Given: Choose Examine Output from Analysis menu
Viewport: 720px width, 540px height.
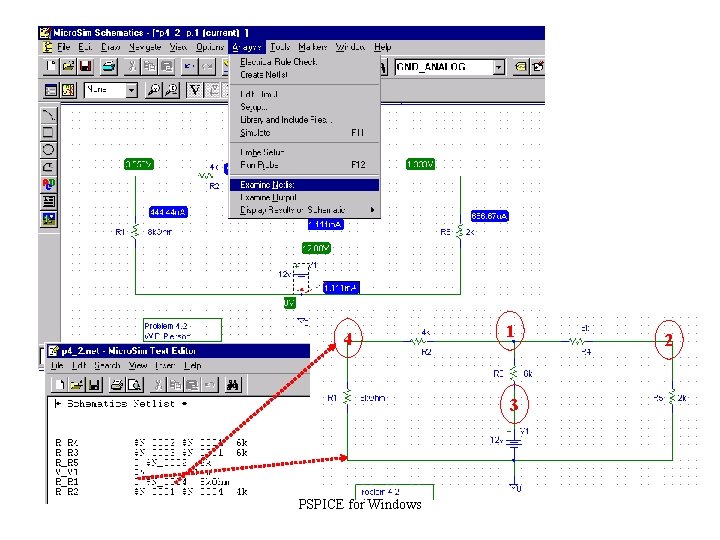Looking at the screenshot, I should [x=304, y=197].
